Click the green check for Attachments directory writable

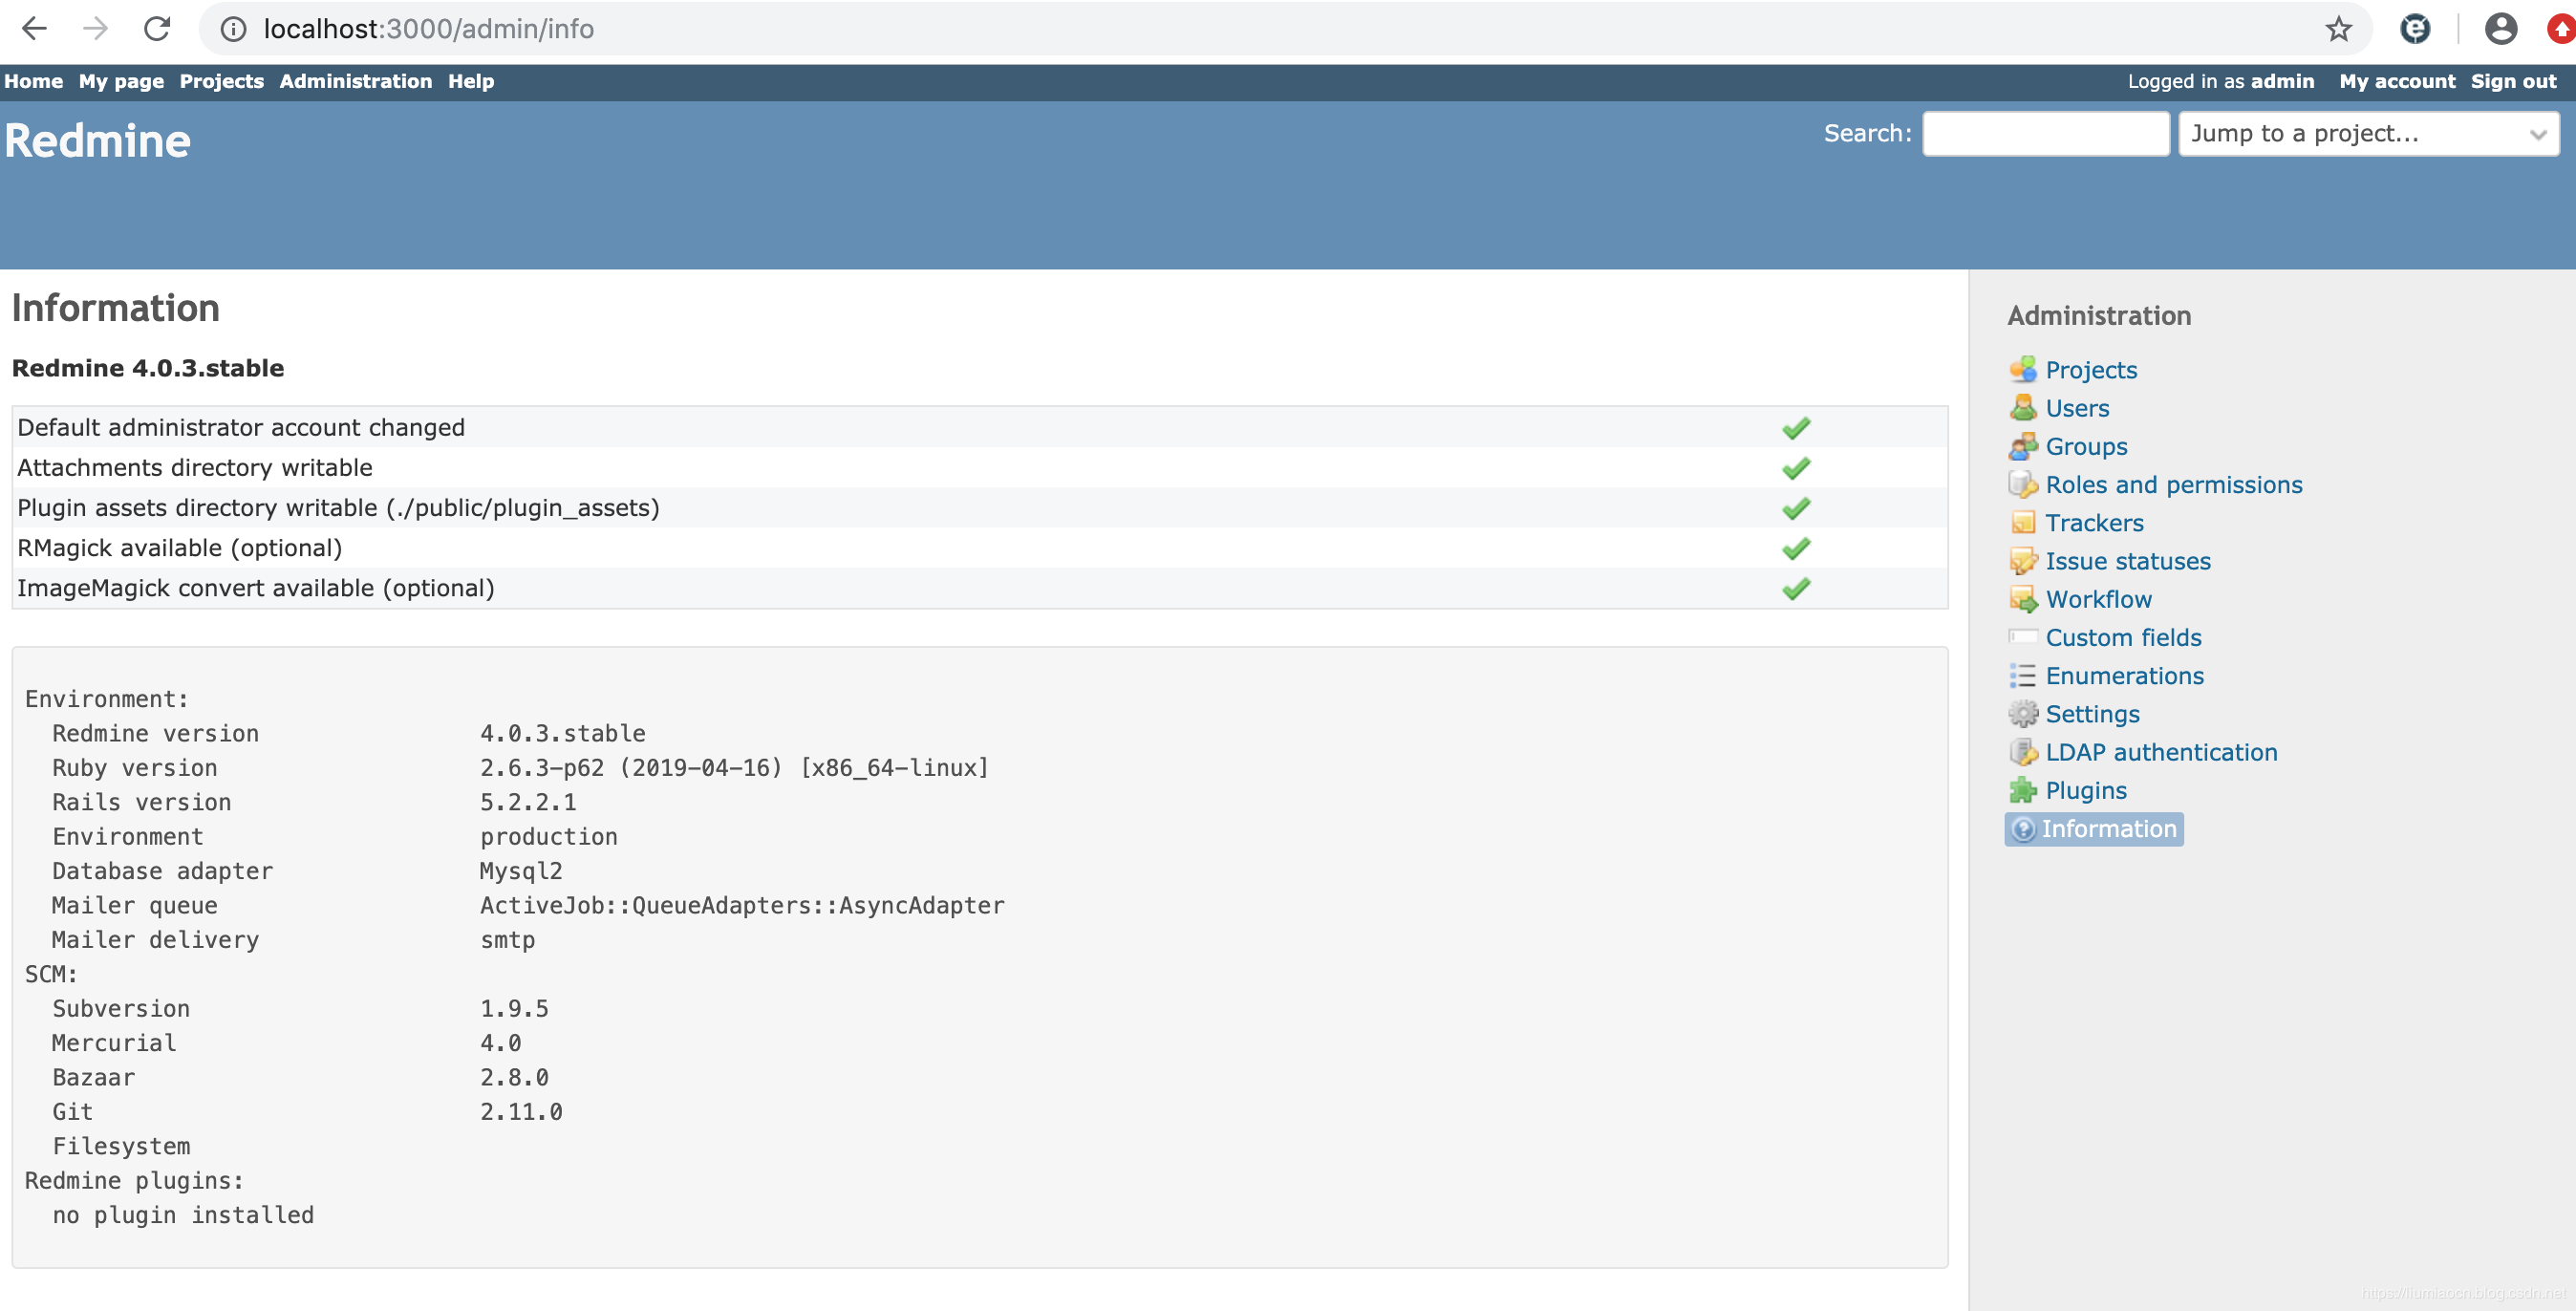click(1795, 468)
